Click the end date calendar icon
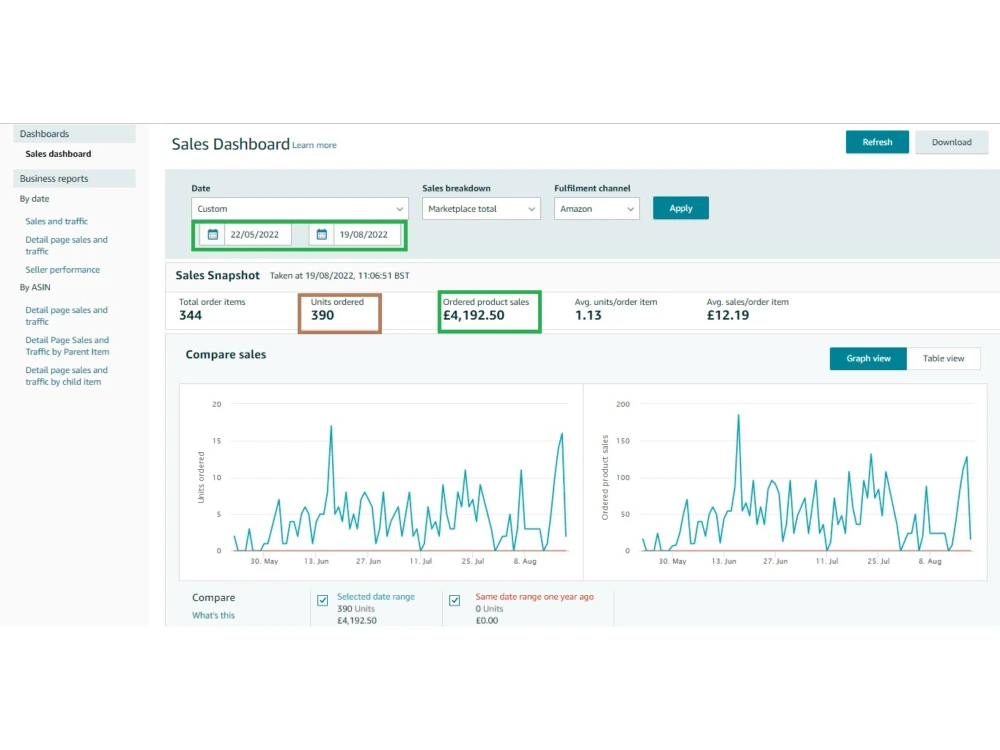The height and width of the screenshot is (750, 1000). tap(321, 235)
